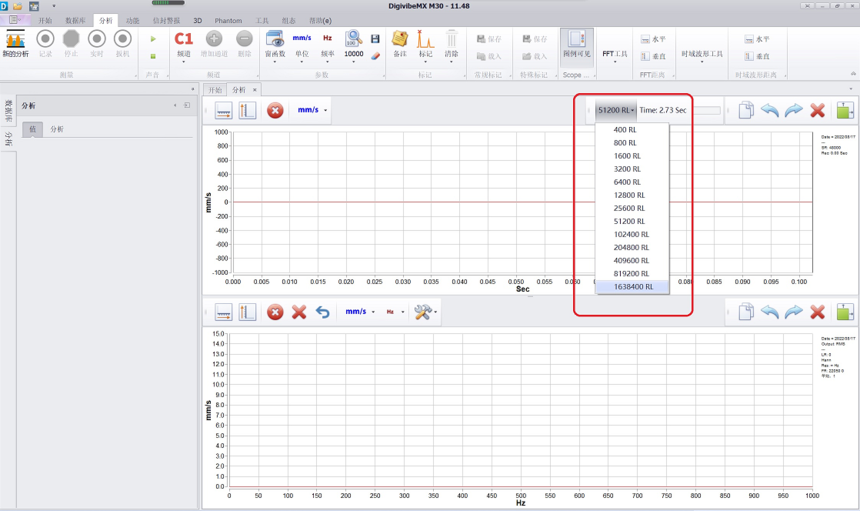Select 102400 RL from the list
Viewport: 860px width, 511px height.
pos(632,235)
